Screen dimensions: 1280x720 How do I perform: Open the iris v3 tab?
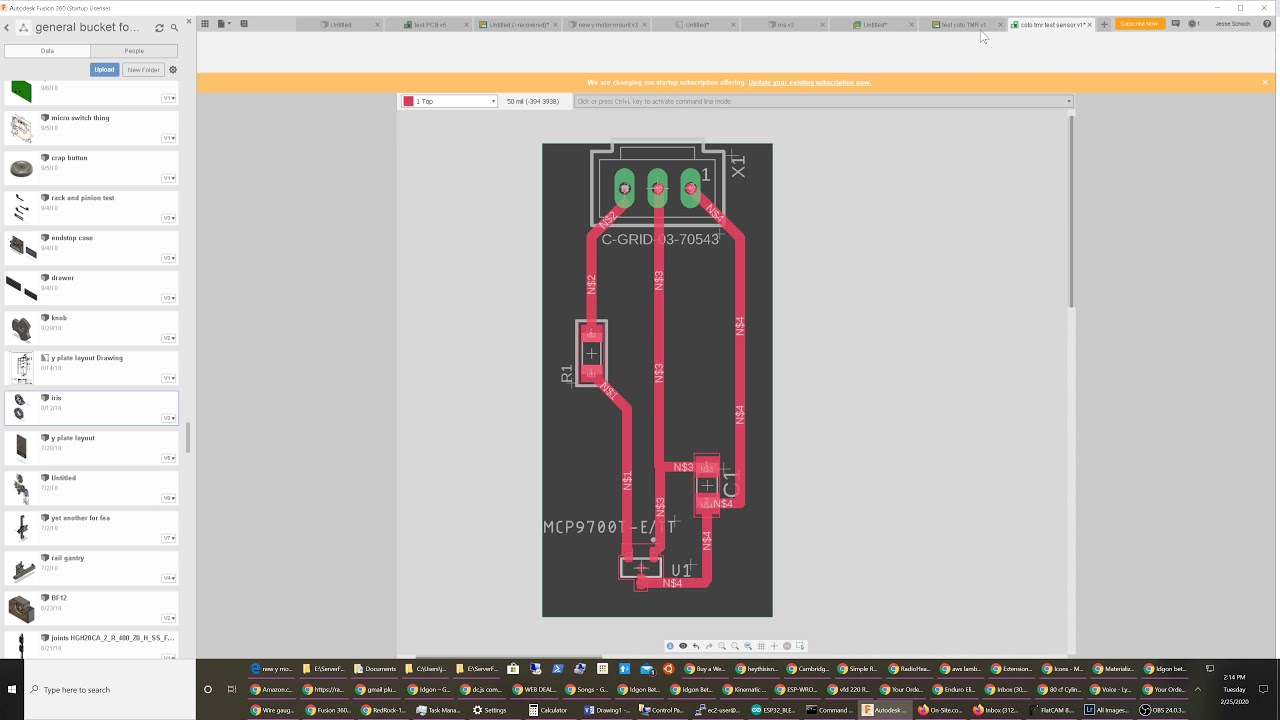[x=785, y=24]
